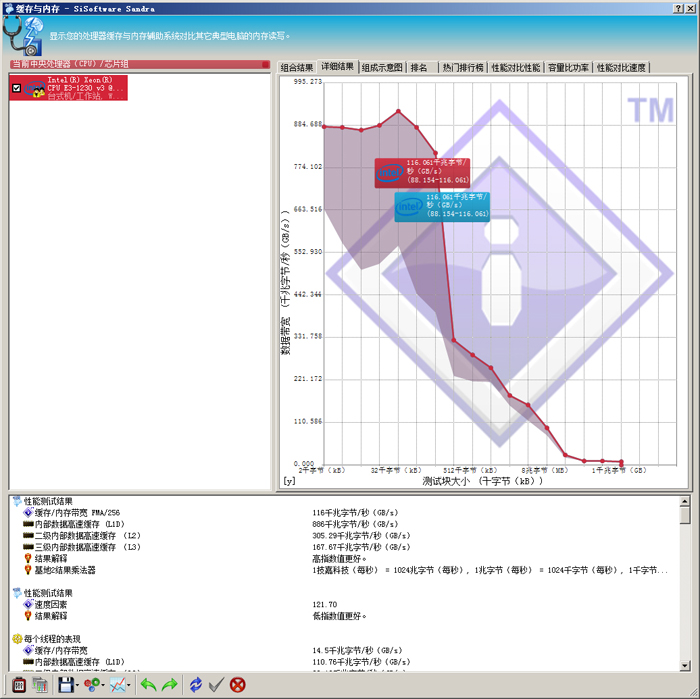Open the 热门排行榜 tab
Screen dimensions: 700x699
[463, 67]
